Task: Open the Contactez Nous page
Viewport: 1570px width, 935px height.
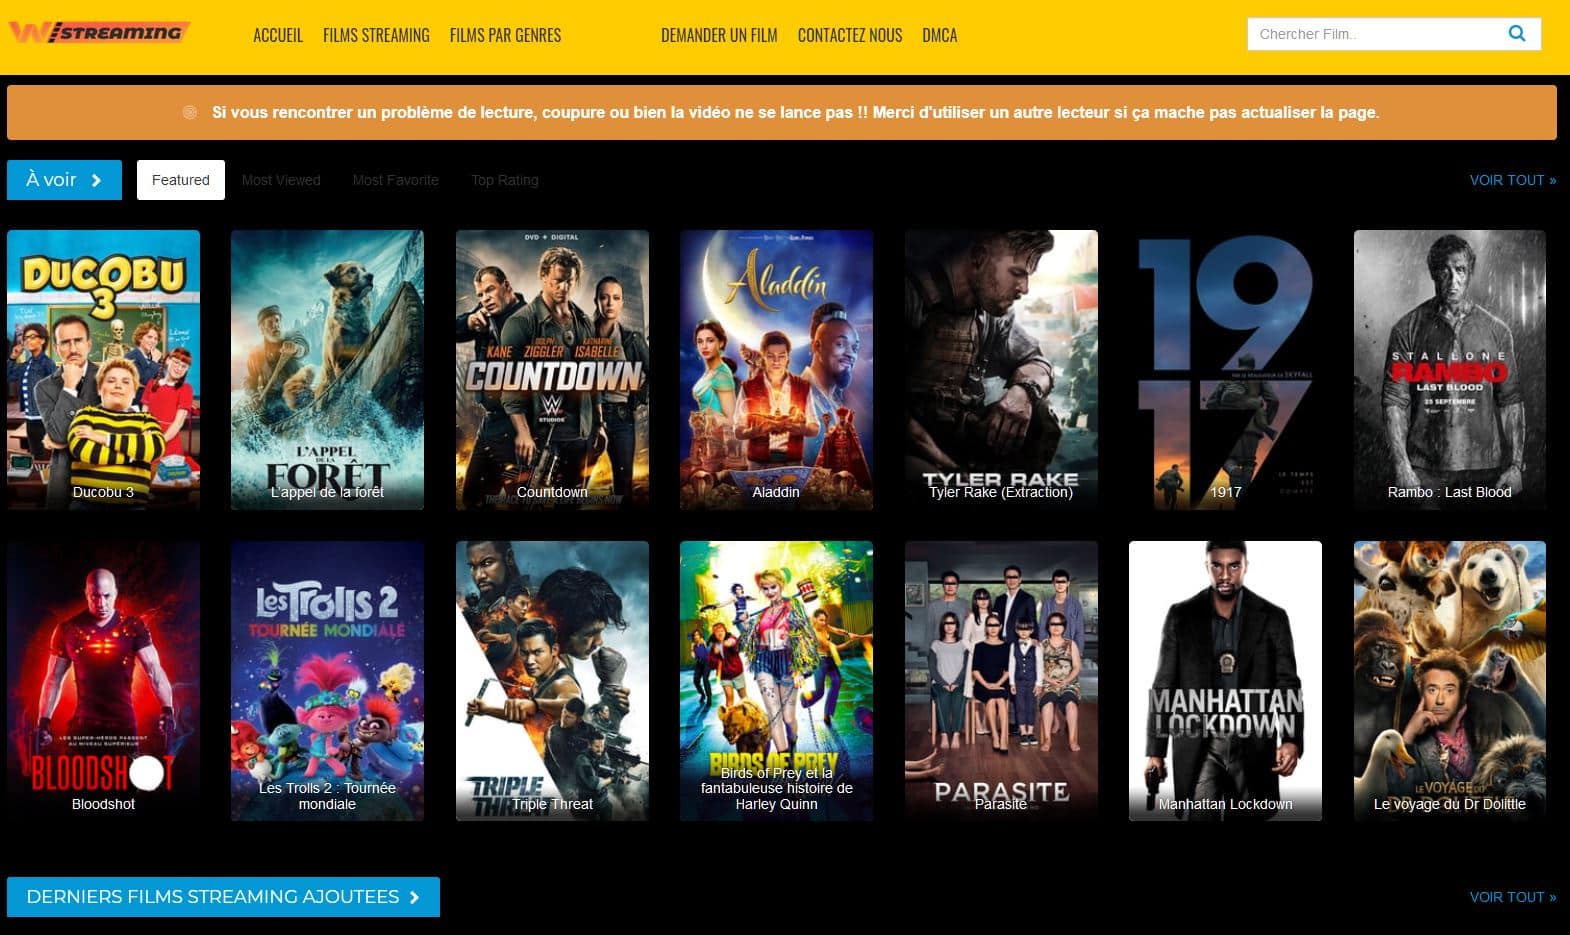Action: coord(849,36)
